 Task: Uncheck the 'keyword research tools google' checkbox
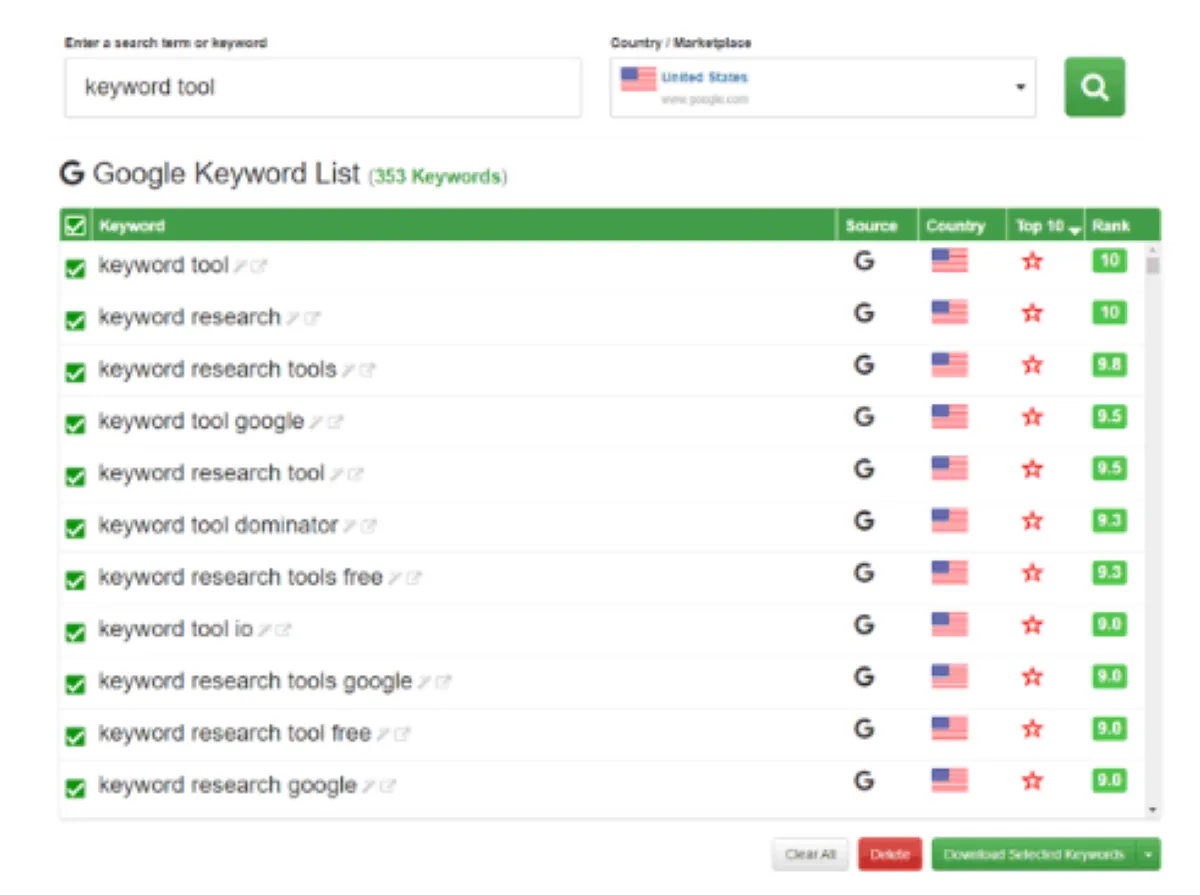click(x=75, y=685)
